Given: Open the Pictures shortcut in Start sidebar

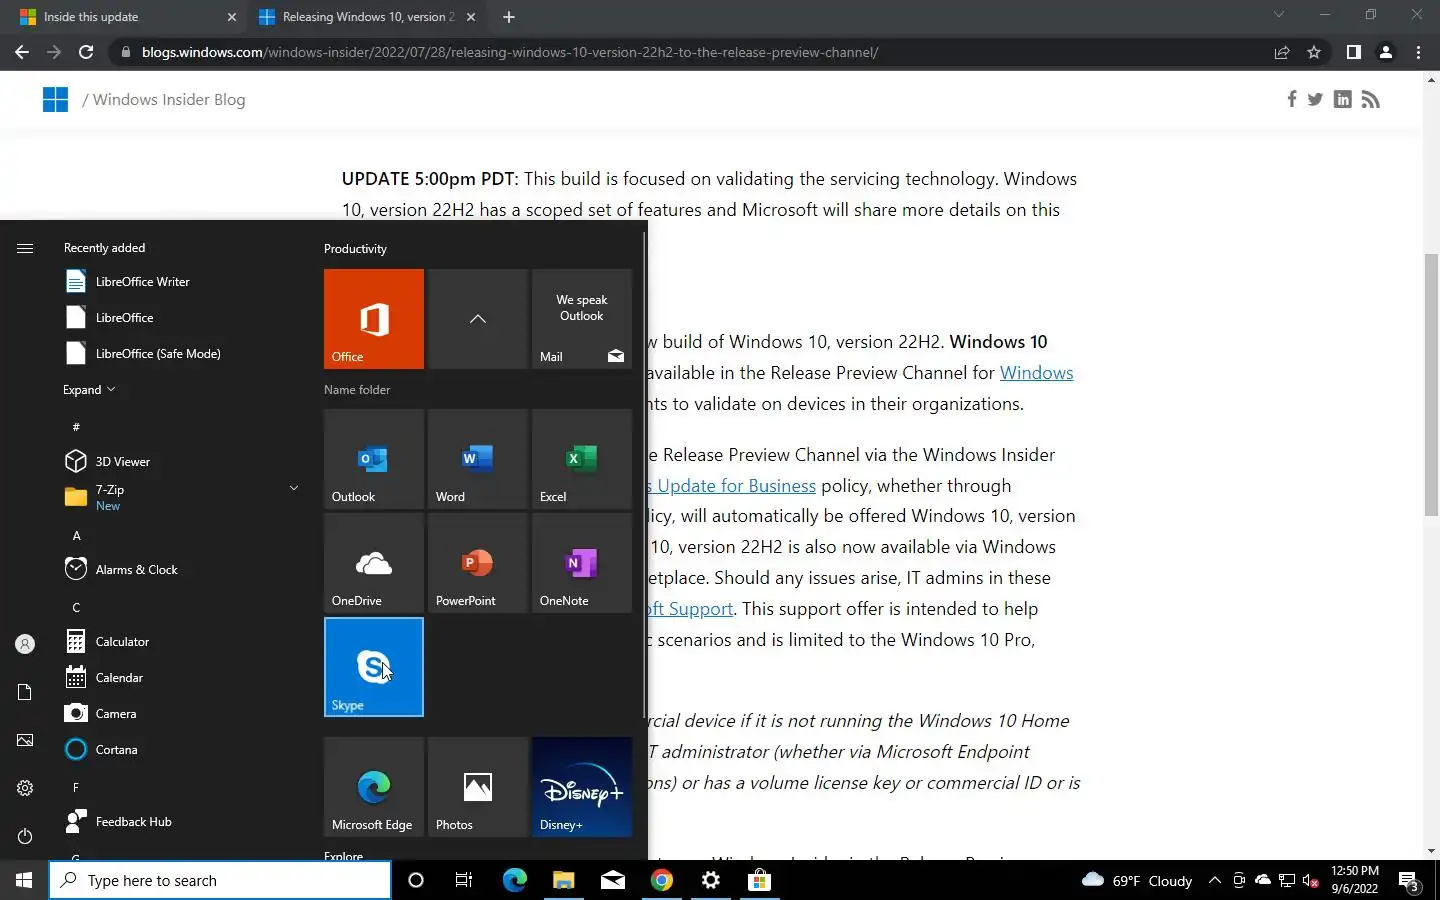Looking at the screenshot, I should pyautogui.click(x=25, y=740).
